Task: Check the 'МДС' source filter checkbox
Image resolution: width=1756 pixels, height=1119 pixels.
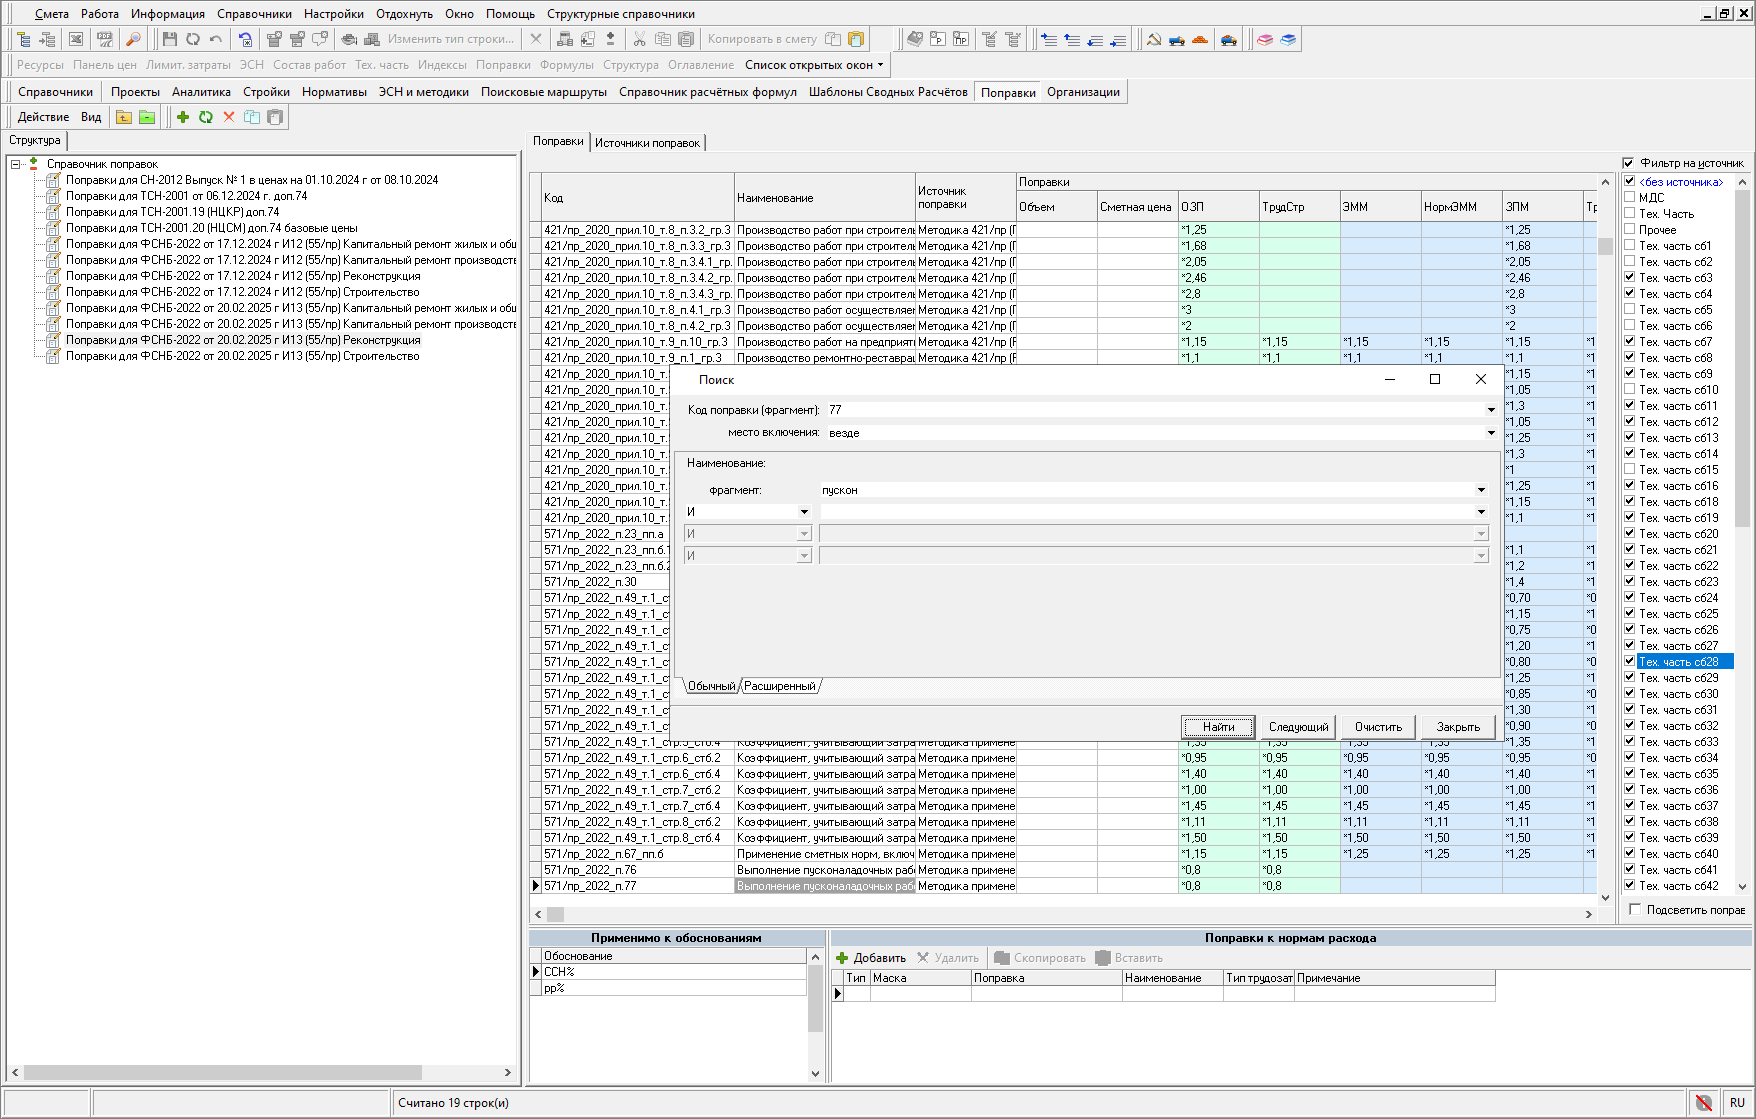Action: point(1630,198)
